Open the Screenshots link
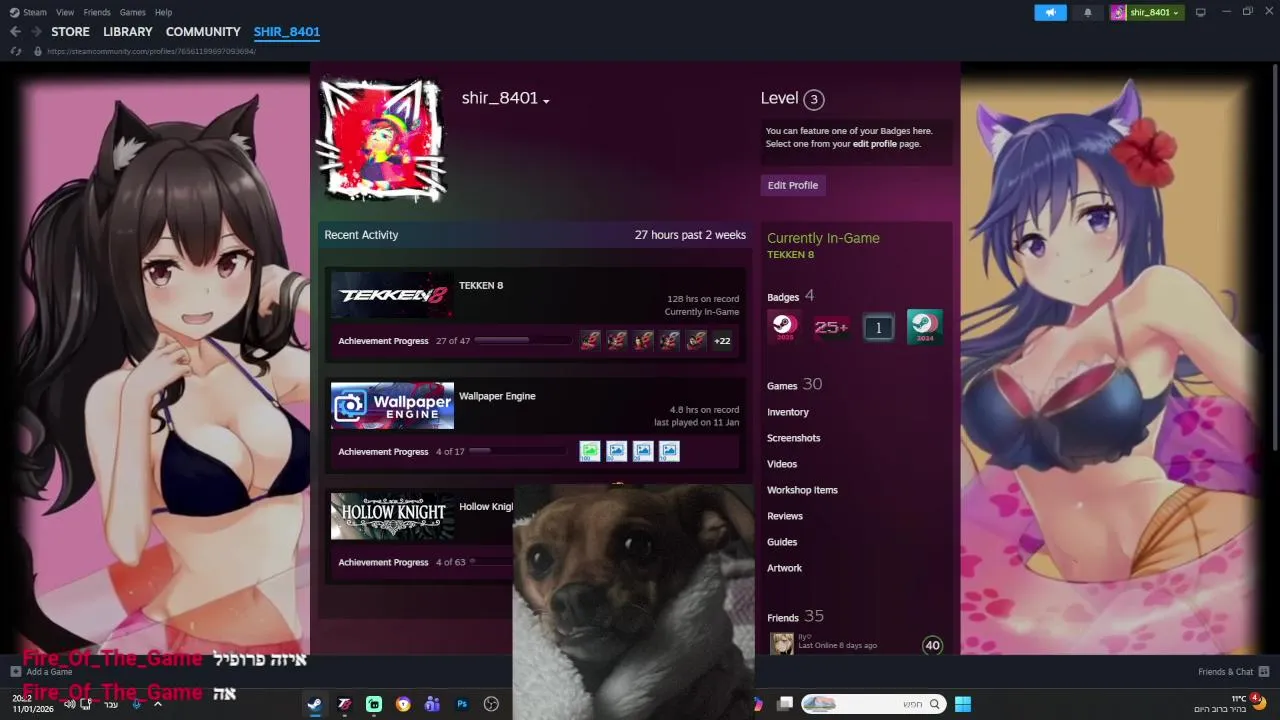 [x=794, y=438]
